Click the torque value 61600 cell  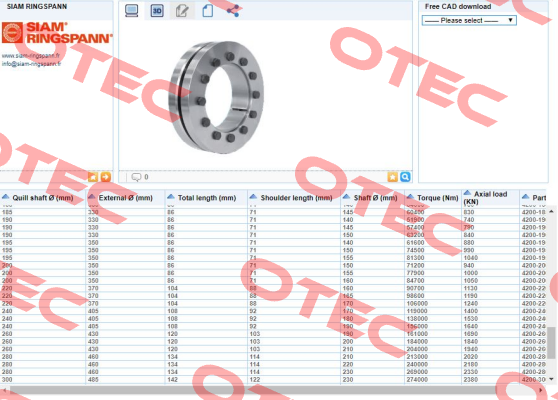tap(415, 242)
